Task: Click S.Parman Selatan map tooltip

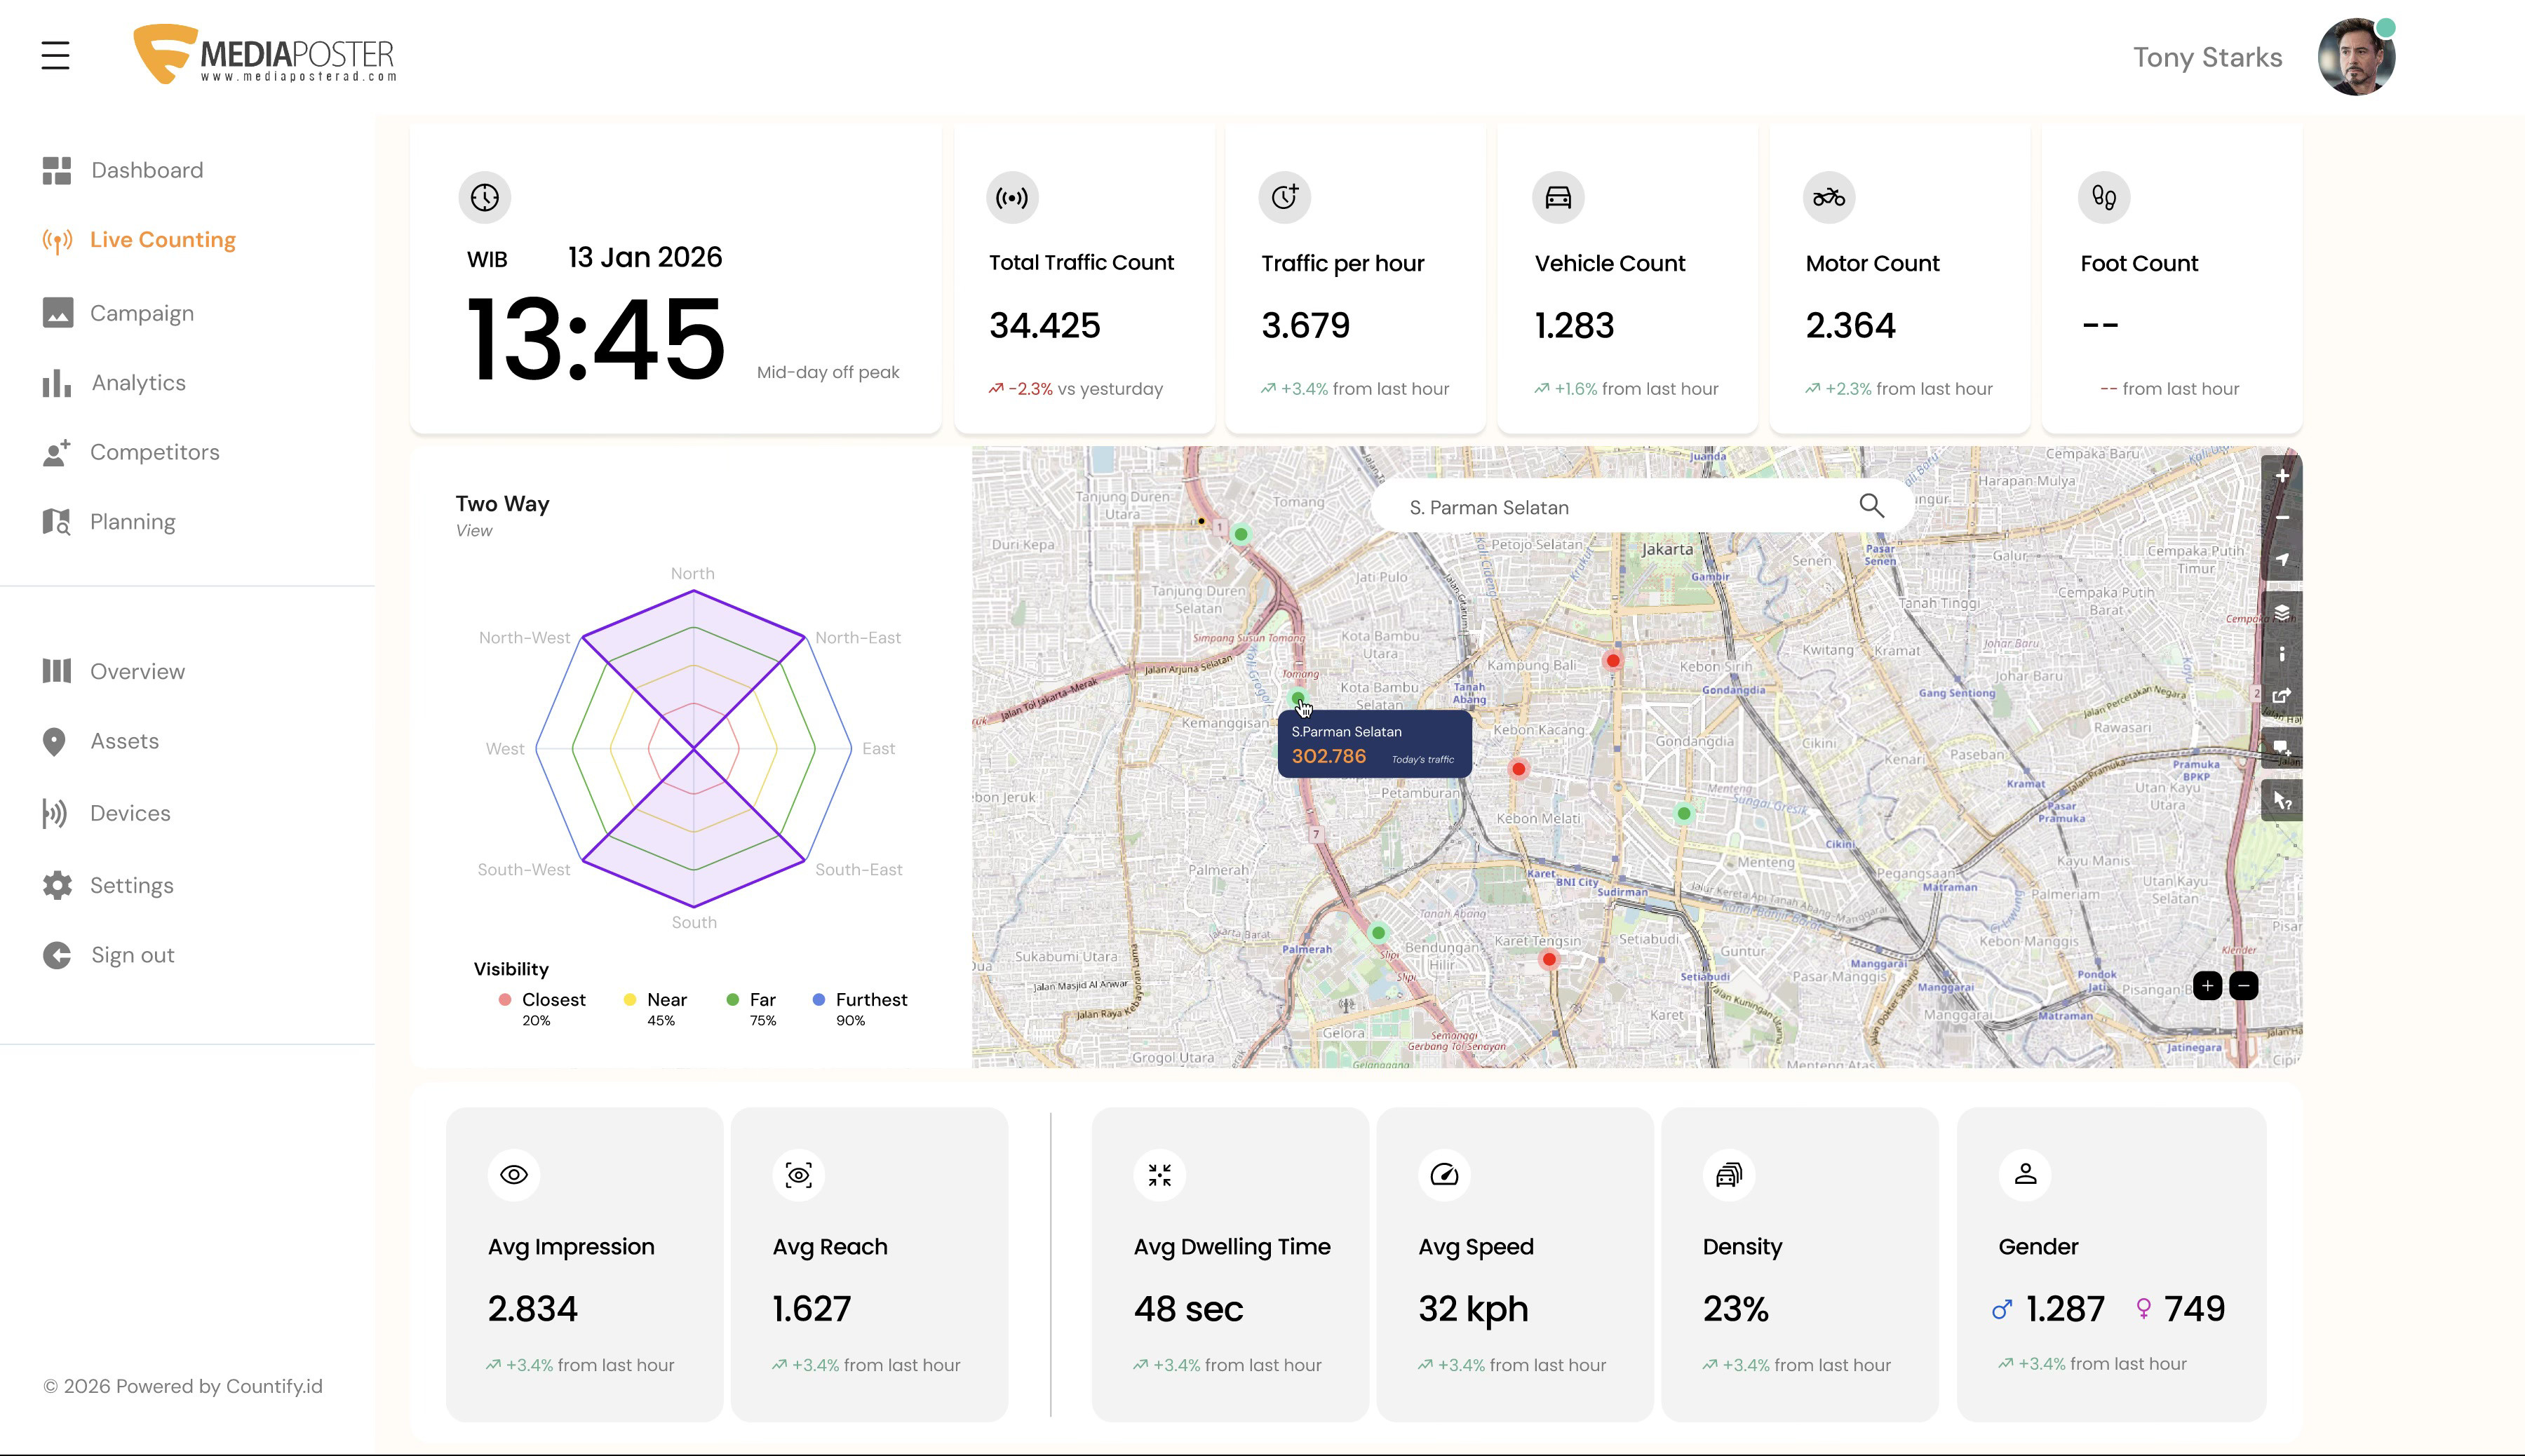Action: click(1374, 744)
